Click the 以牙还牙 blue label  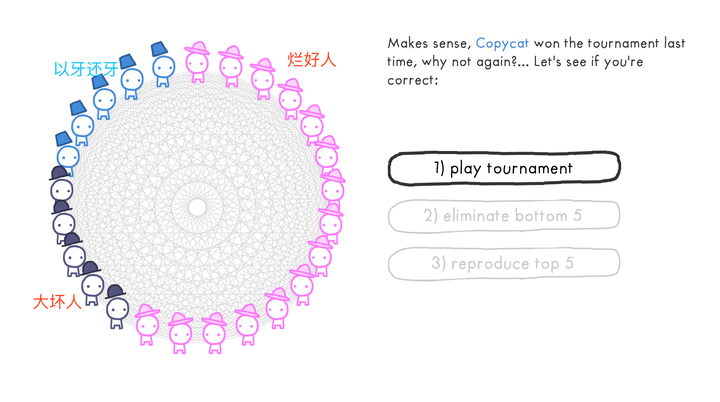[86, 69]
